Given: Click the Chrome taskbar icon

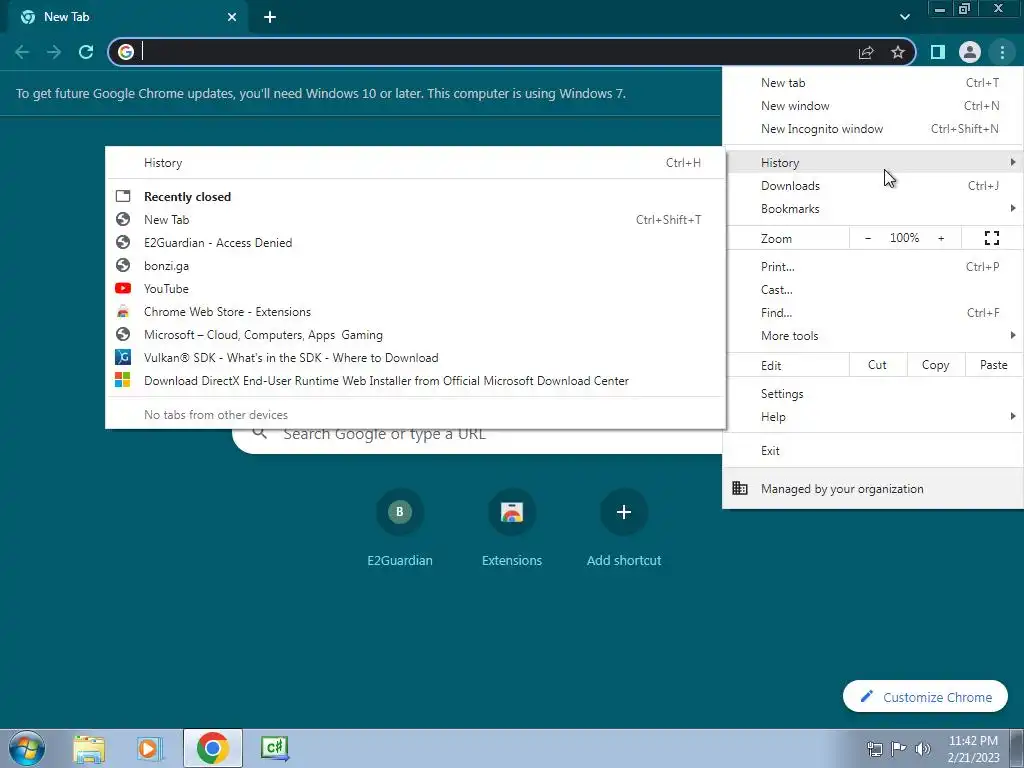Looking at the screenshot, I should (x=212, y=748).
